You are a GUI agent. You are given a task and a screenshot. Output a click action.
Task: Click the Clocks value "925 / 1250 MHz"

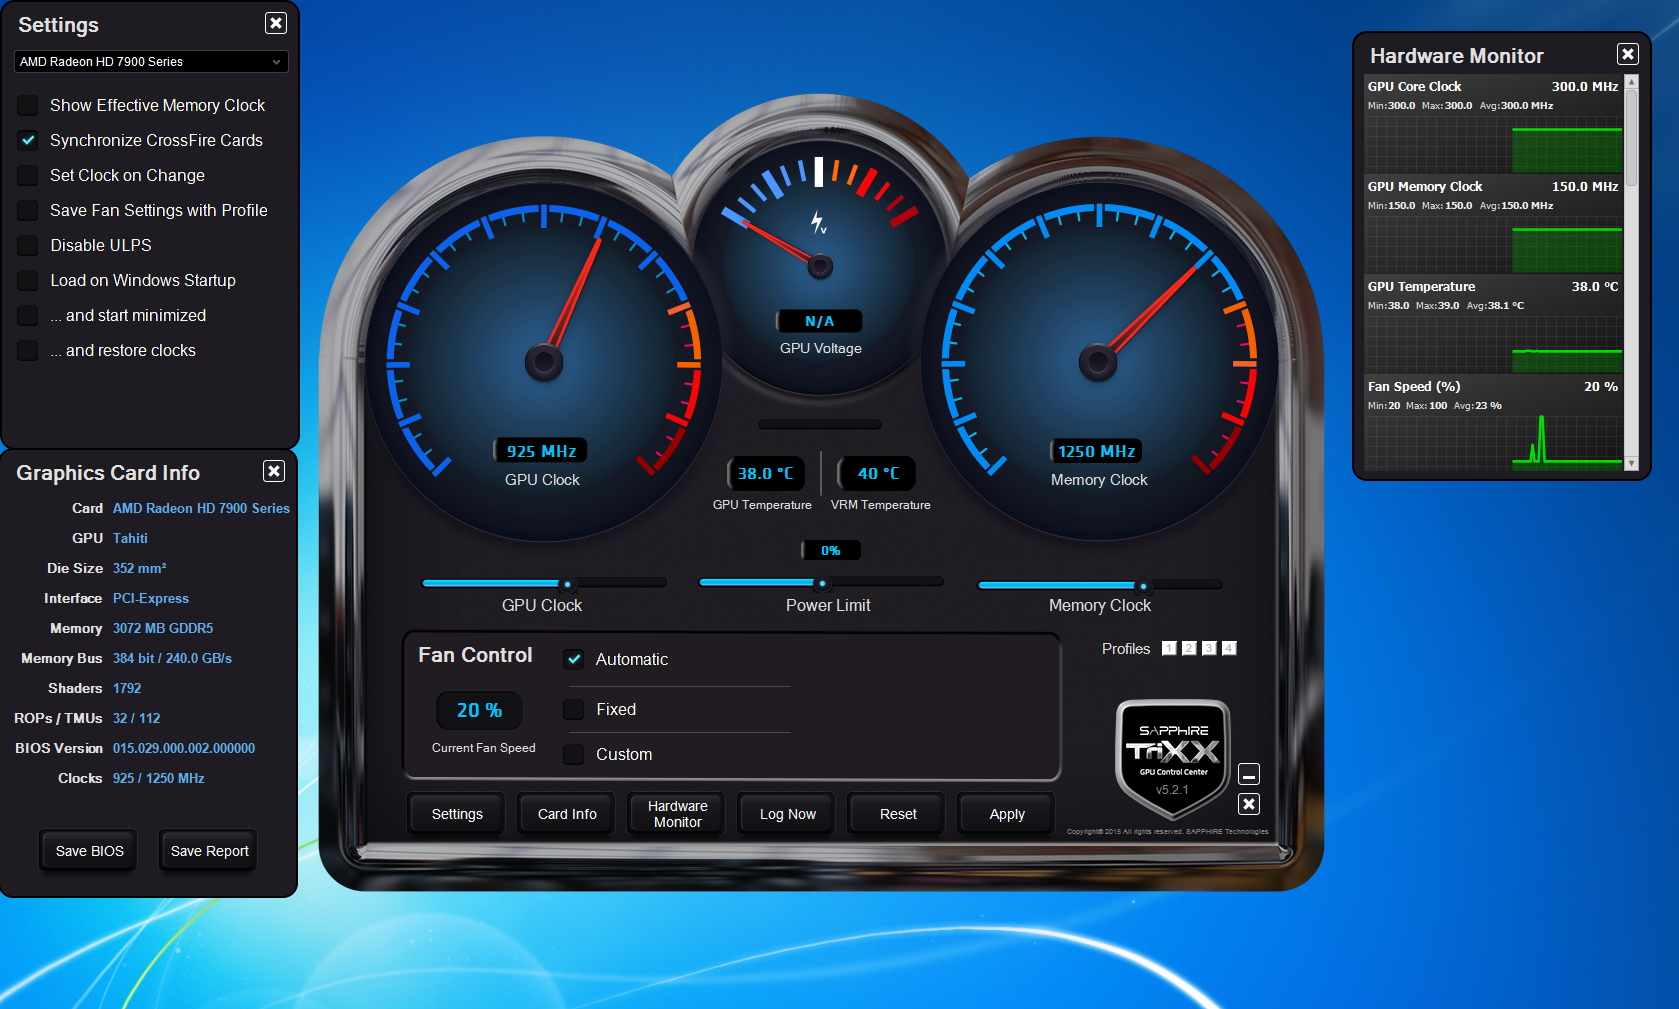click(159, 778)
